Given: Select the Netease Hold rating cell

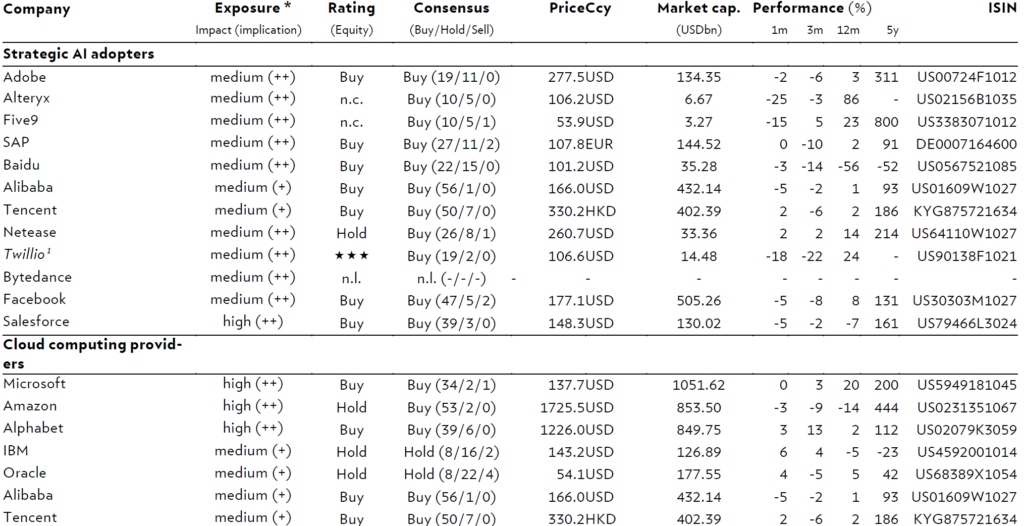Looking at the screenshot, I should [x=351, y=233].
